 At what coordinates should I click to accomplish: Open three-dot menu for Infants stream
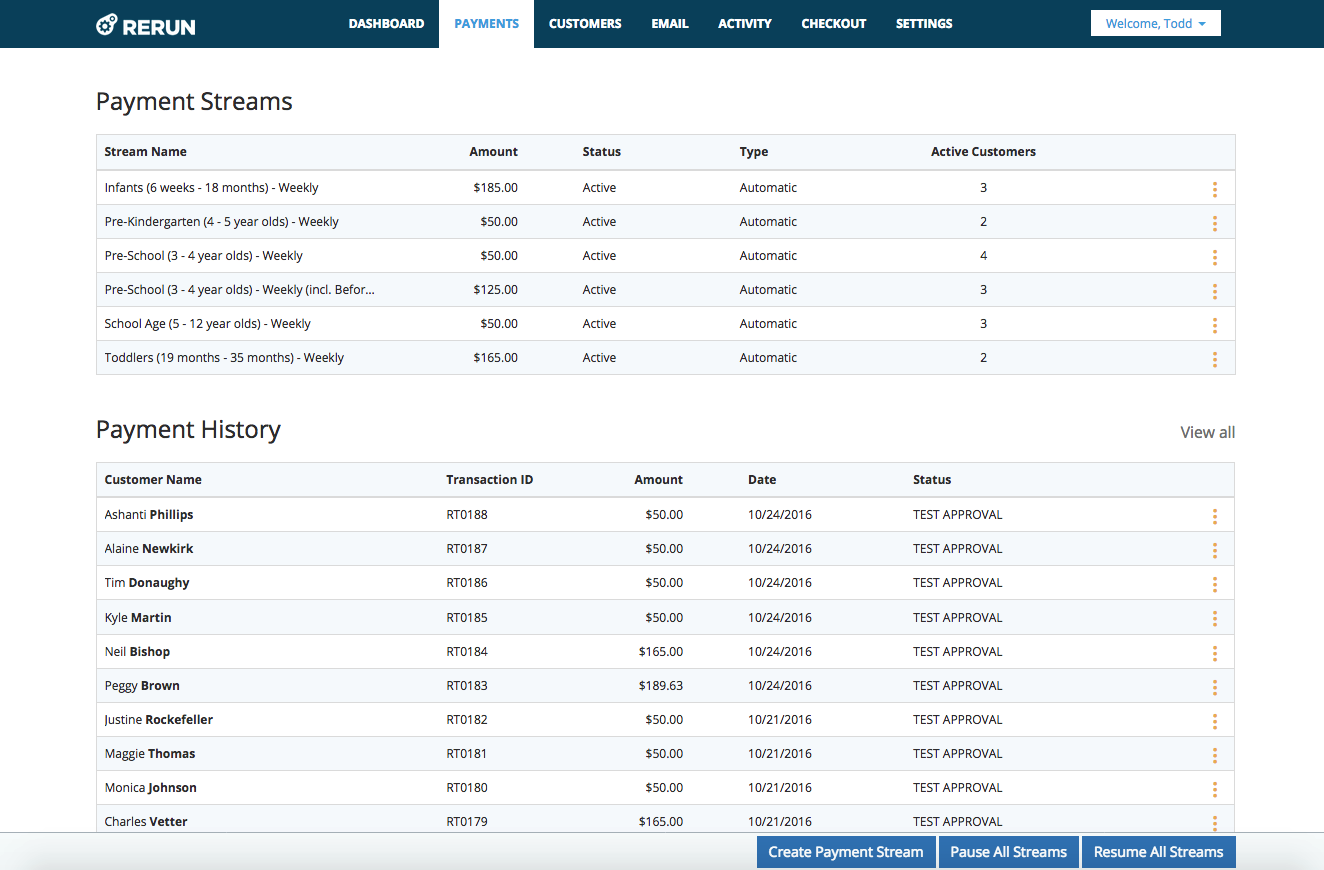tap(1214, 189)
